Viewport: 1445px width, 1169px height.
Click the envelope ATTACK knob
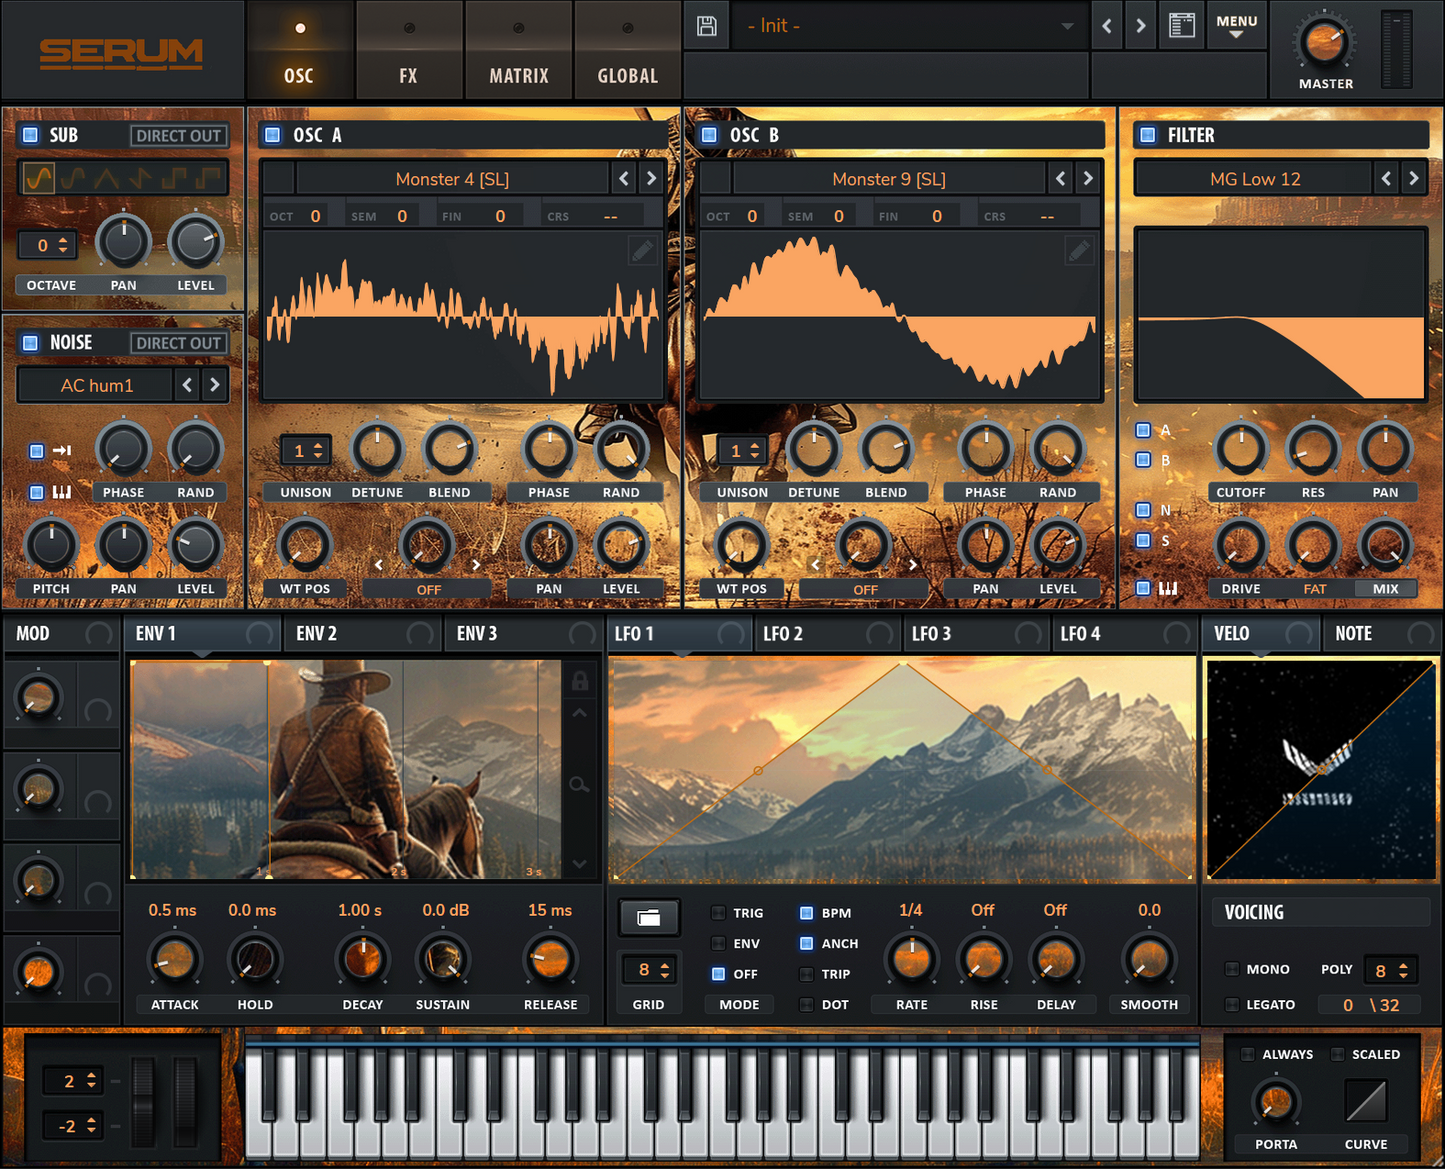click(x=175, y=960)
